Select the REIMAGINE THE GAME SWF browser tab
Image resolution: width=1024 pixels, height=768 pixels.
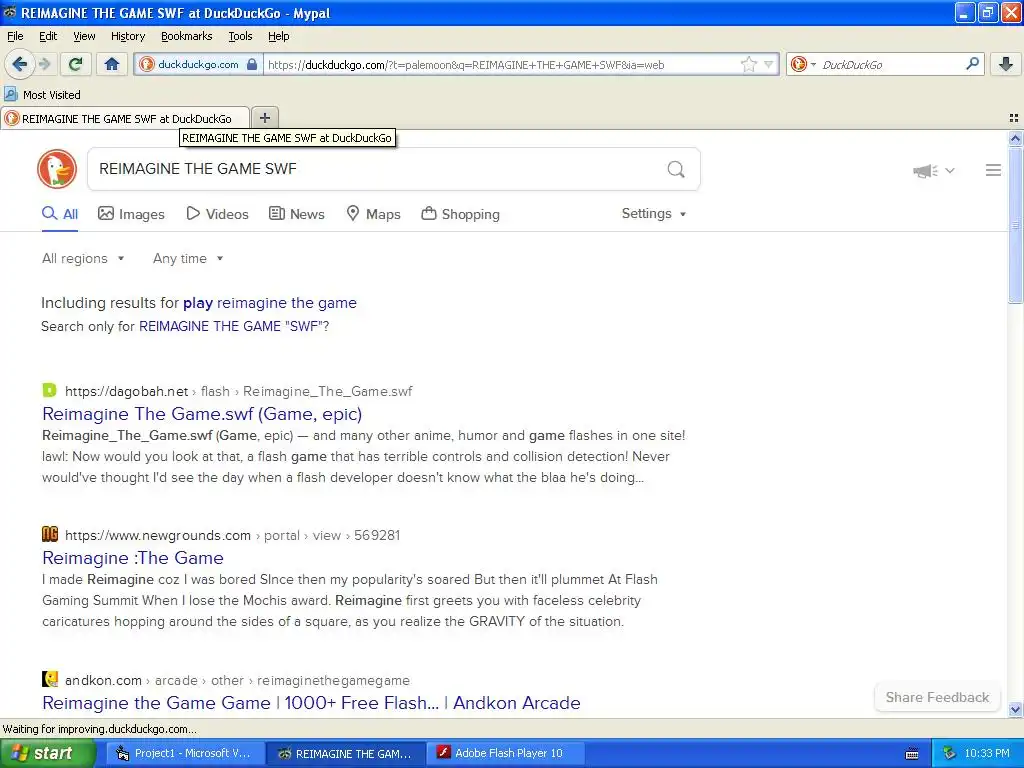pyautogui.click(x=125, y=118)
